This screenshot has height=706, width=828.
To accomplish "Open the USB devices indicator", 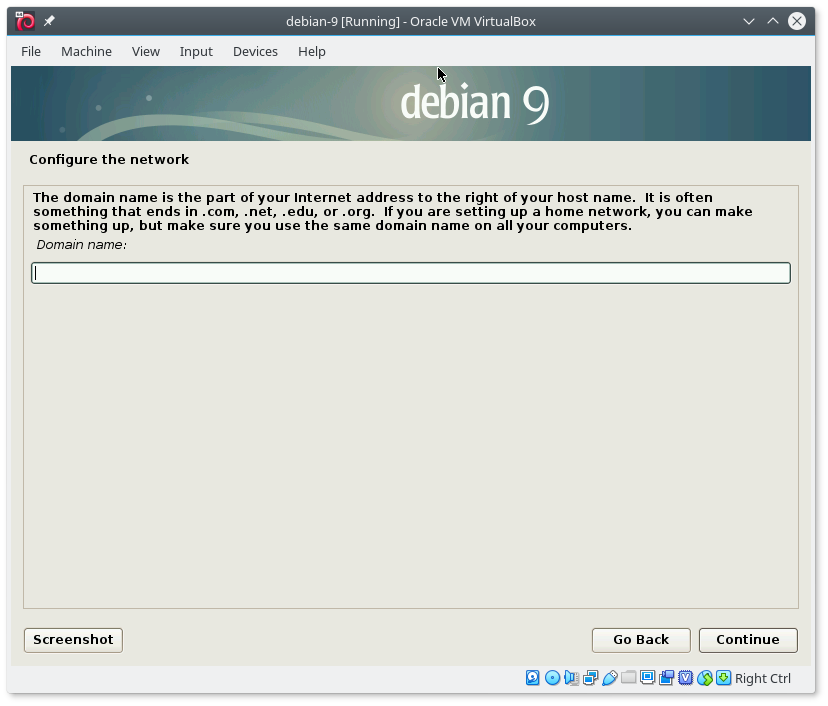I will click(609, 678).
